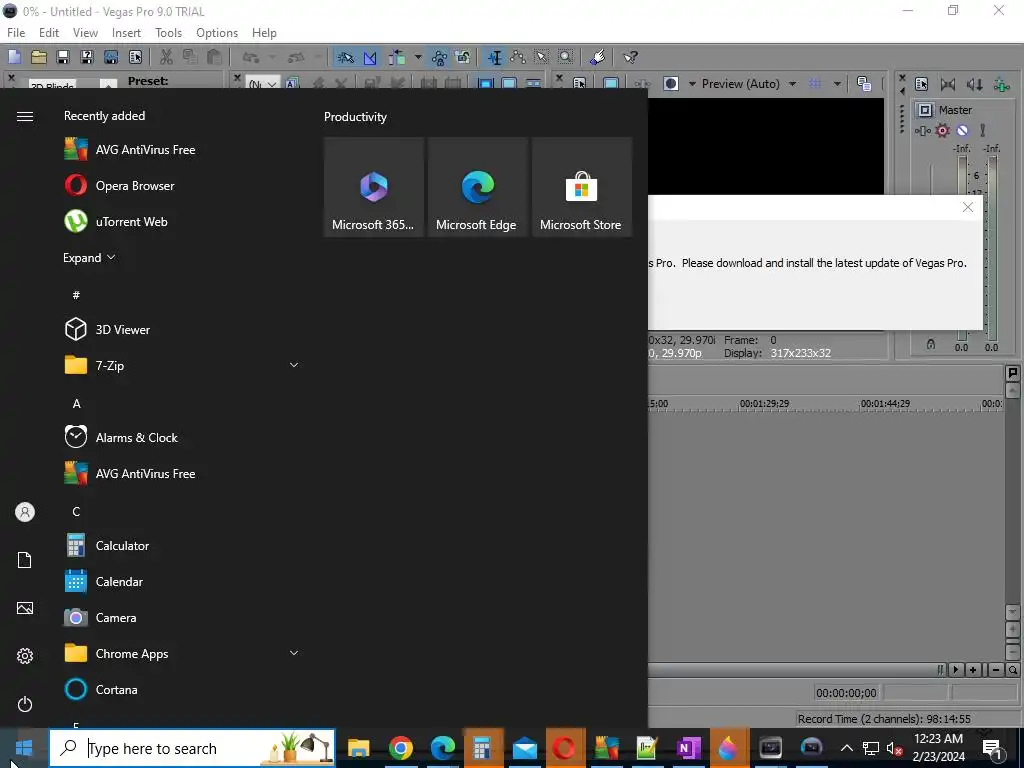Select the Selection Edit tool
The height and width of the screenshot is (768, 1024).
(541, 57)
